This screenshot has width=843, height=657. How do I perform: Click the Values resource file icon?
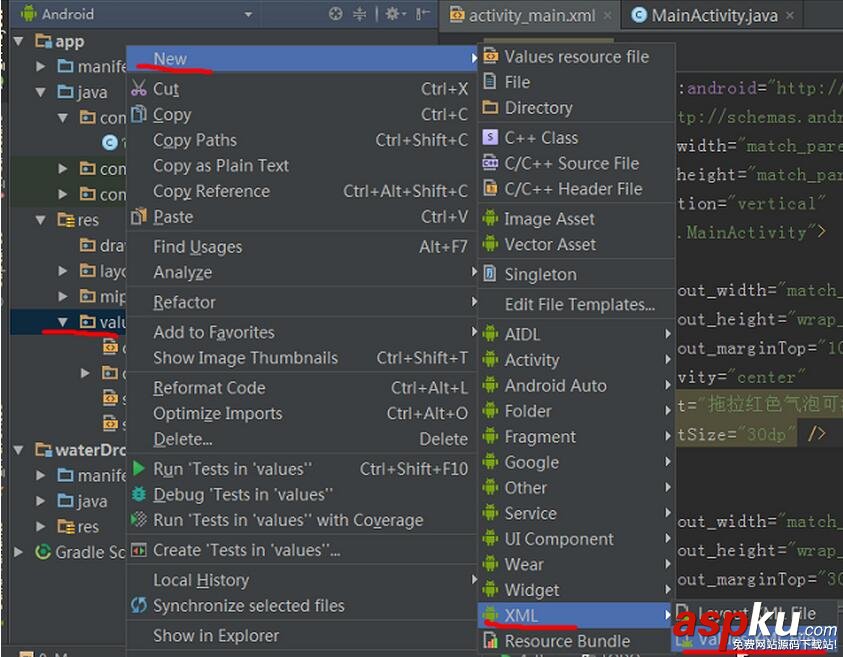pyautogui.click(x=490, y=56)
